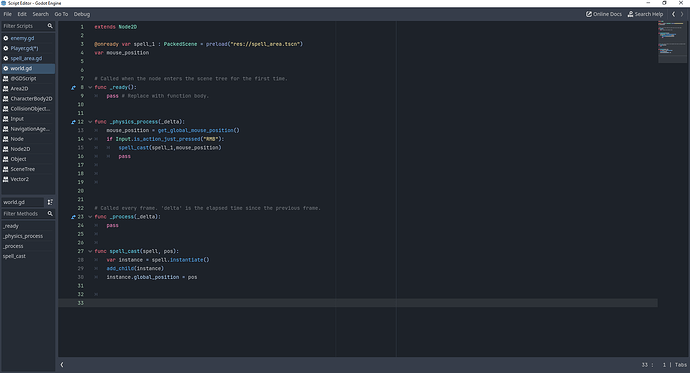Viewport: 690px width, 373px height.
Task: Open the Search Help dialog
Action: 645,14
